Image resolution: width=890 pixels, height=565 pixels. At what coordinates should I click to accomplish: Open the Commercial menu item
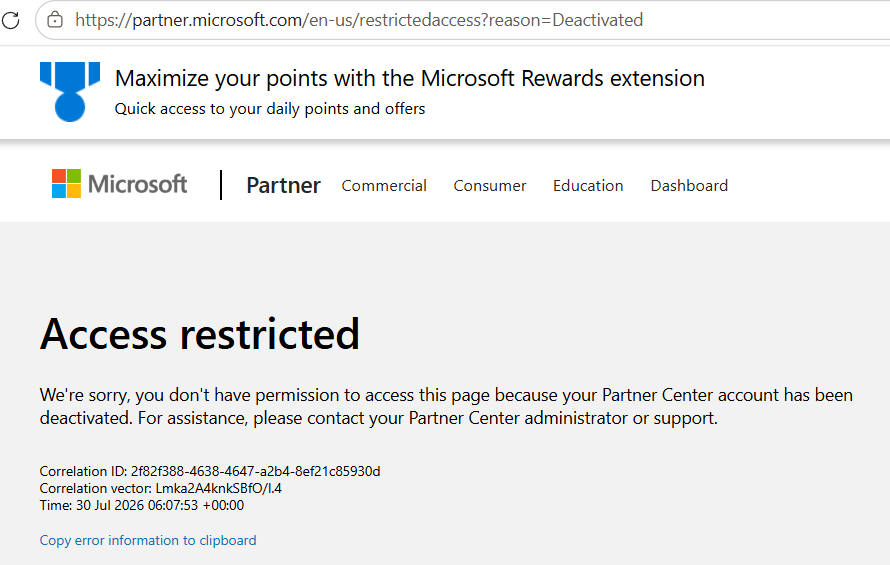(x=384, y=186)
